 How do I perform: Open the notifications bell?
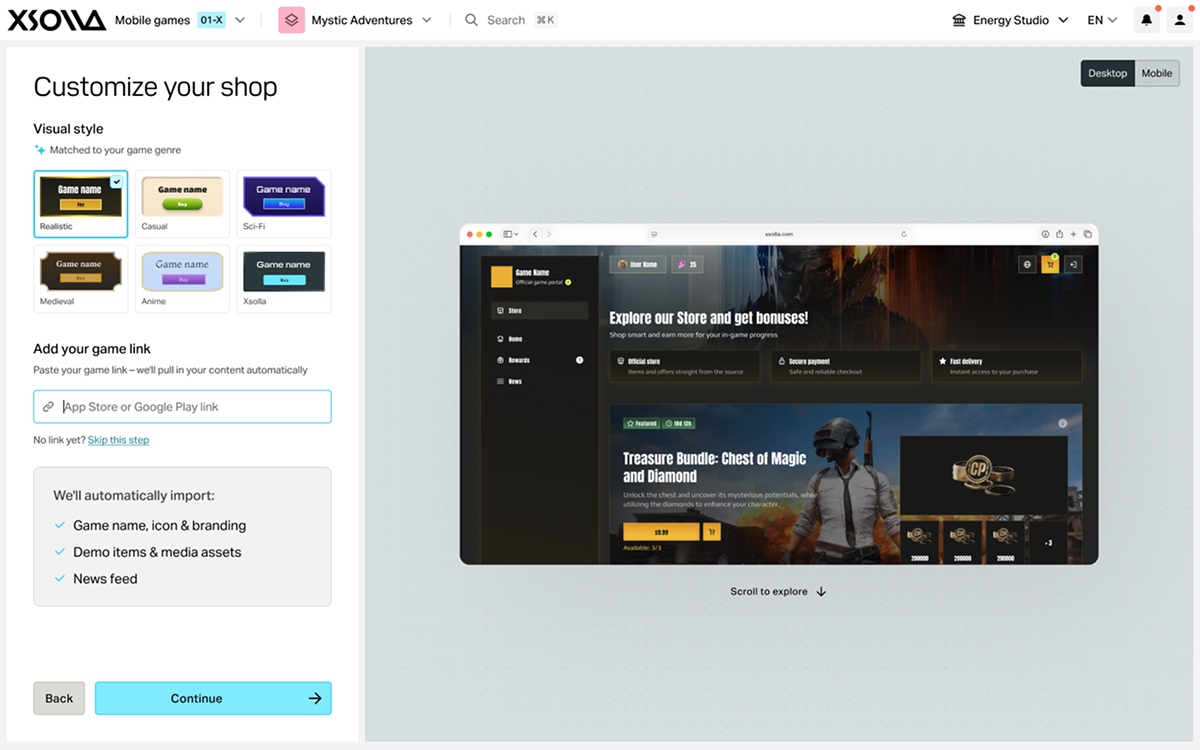point(1147,20)
